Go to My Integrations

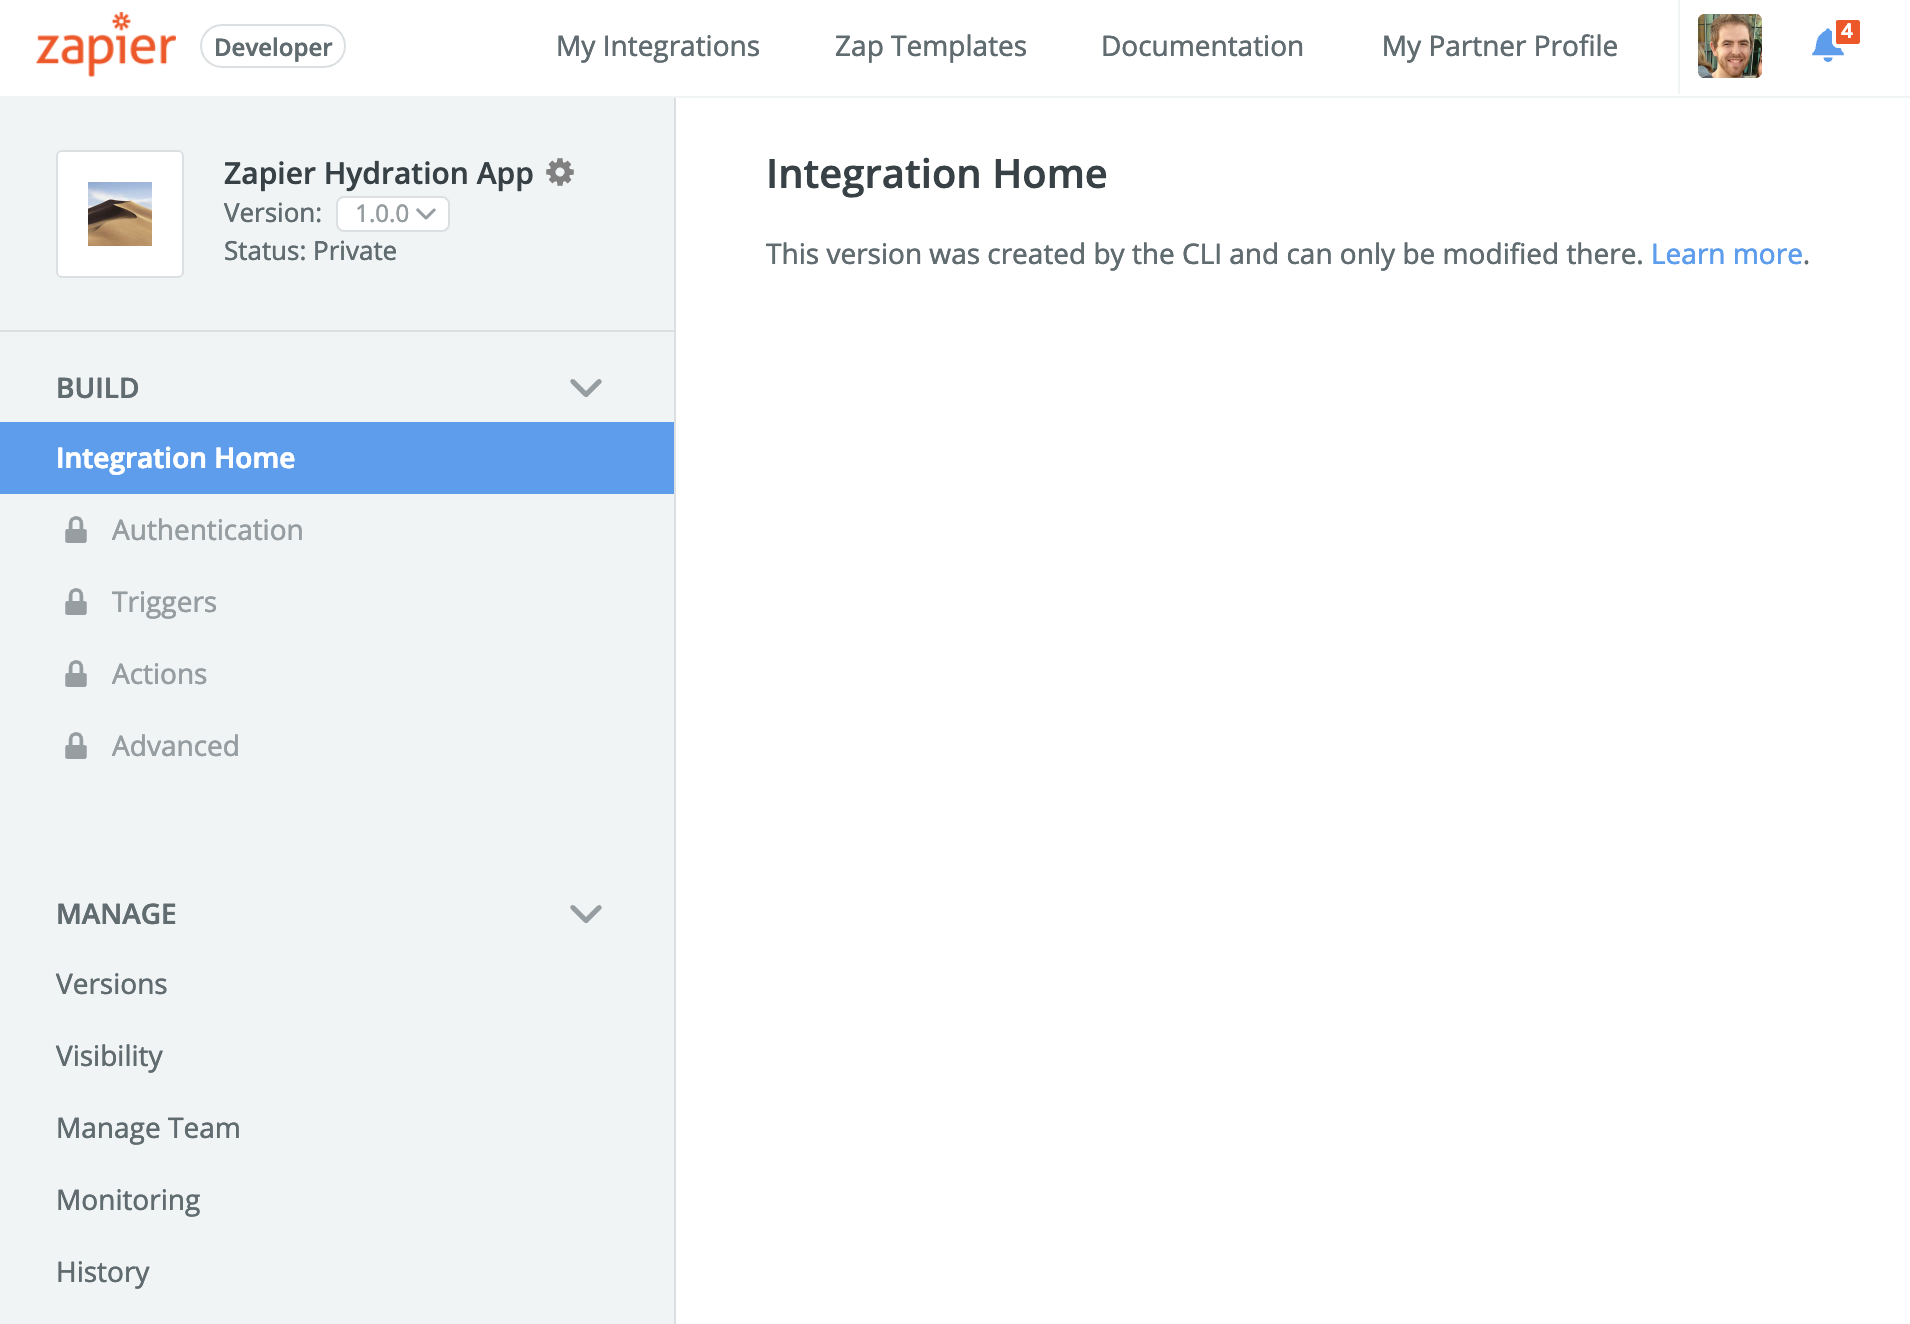(657, 46)
